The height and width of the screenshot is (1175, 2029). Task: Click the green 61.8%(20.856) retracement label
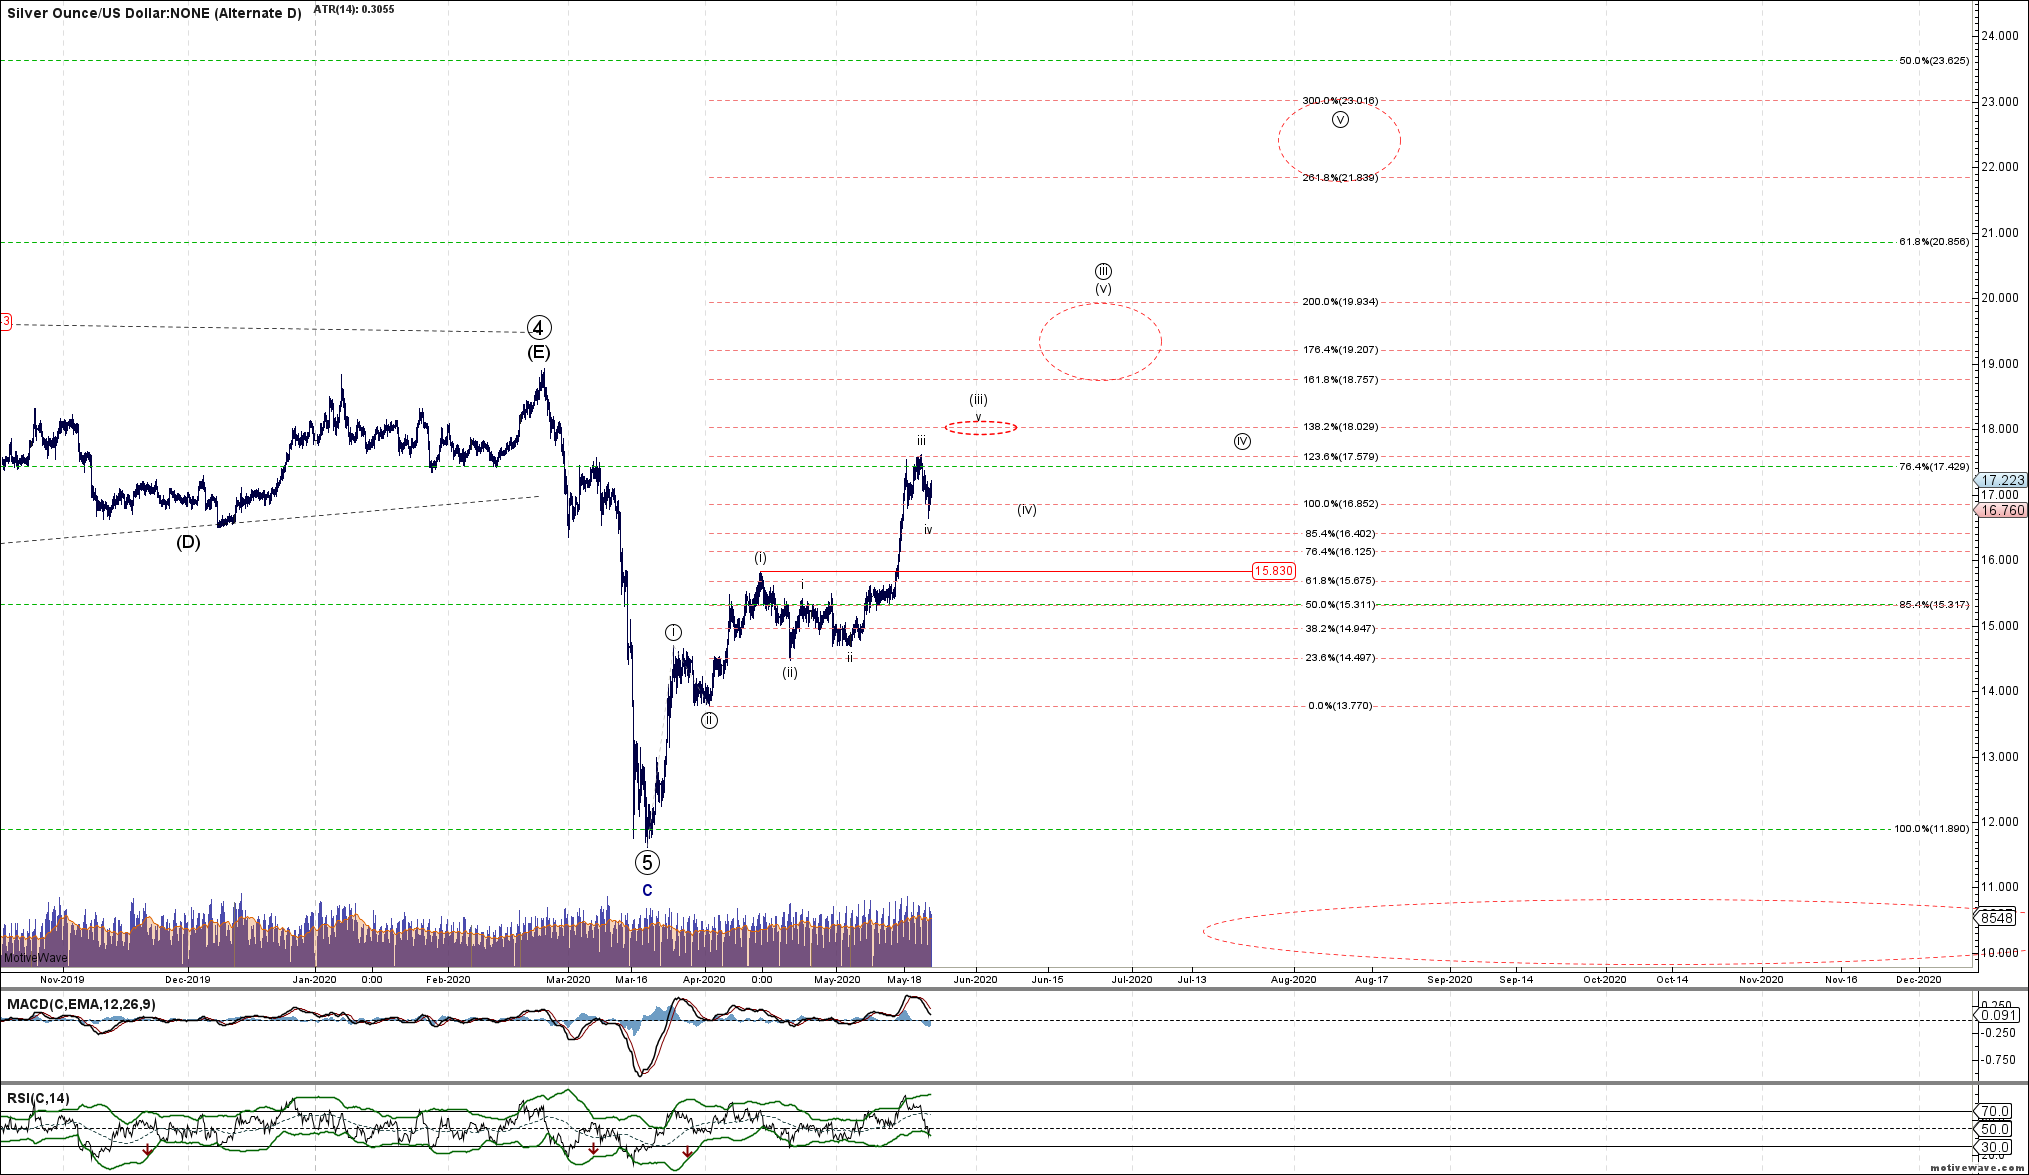click(x=1934, y=242)
